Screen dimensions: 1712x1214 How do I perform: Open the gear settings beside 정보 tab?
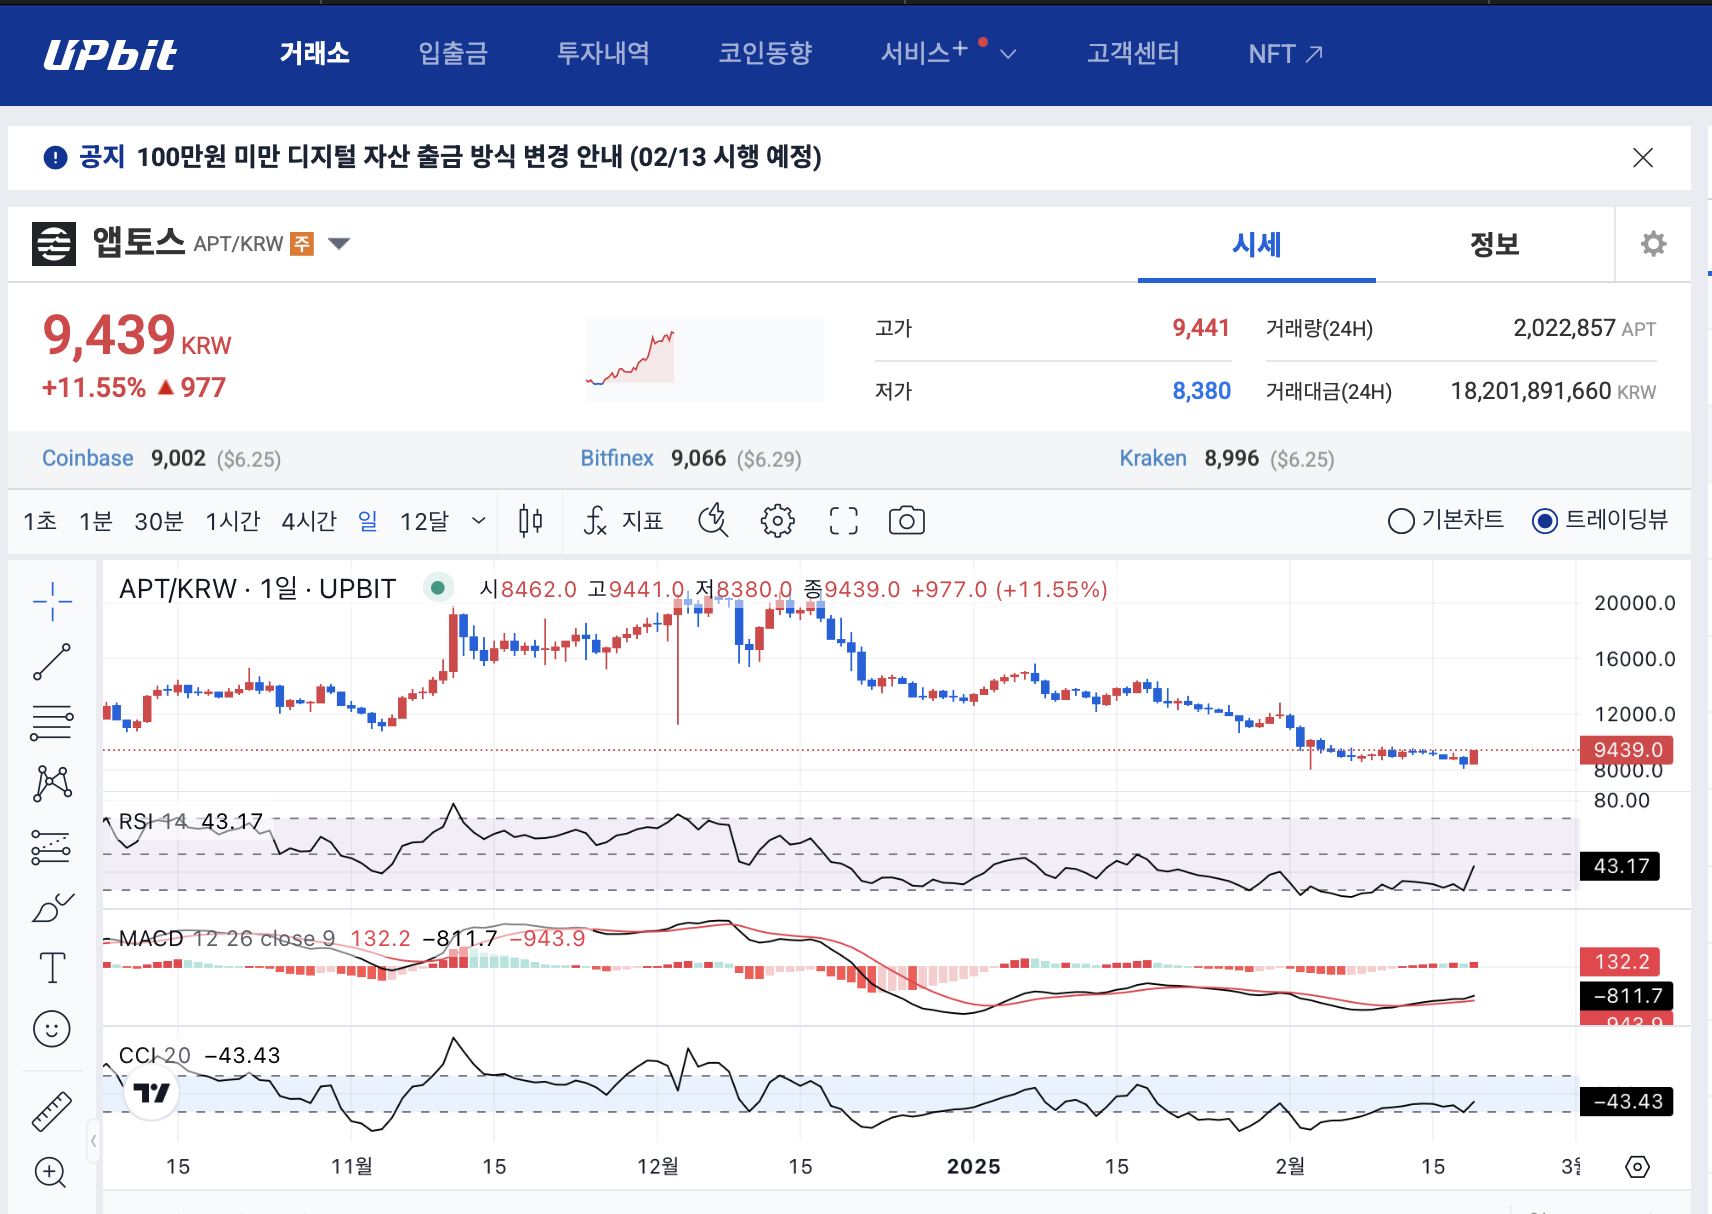(1653, 244)
